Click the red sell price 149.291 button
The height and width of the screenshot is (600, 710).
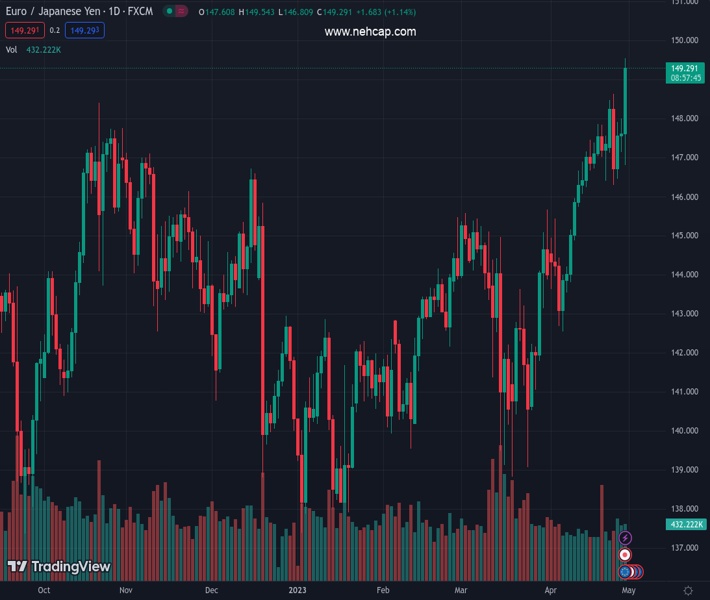point(23,31)
